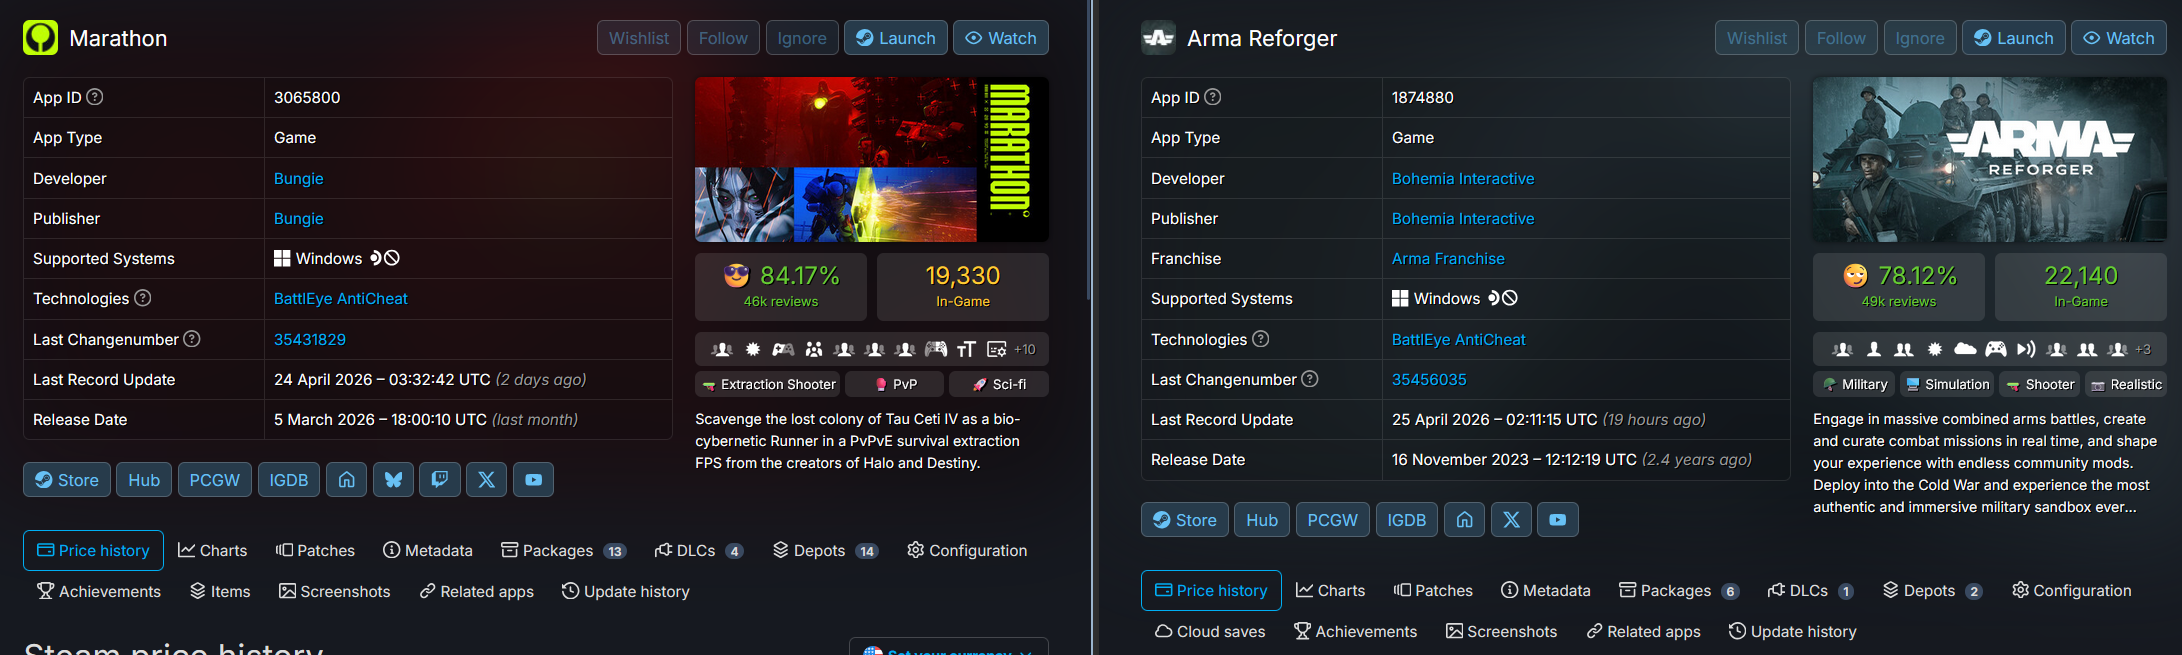Click the Marathon header artwork image
This screenshot has width=2182, height=655.
coord(872,159)
